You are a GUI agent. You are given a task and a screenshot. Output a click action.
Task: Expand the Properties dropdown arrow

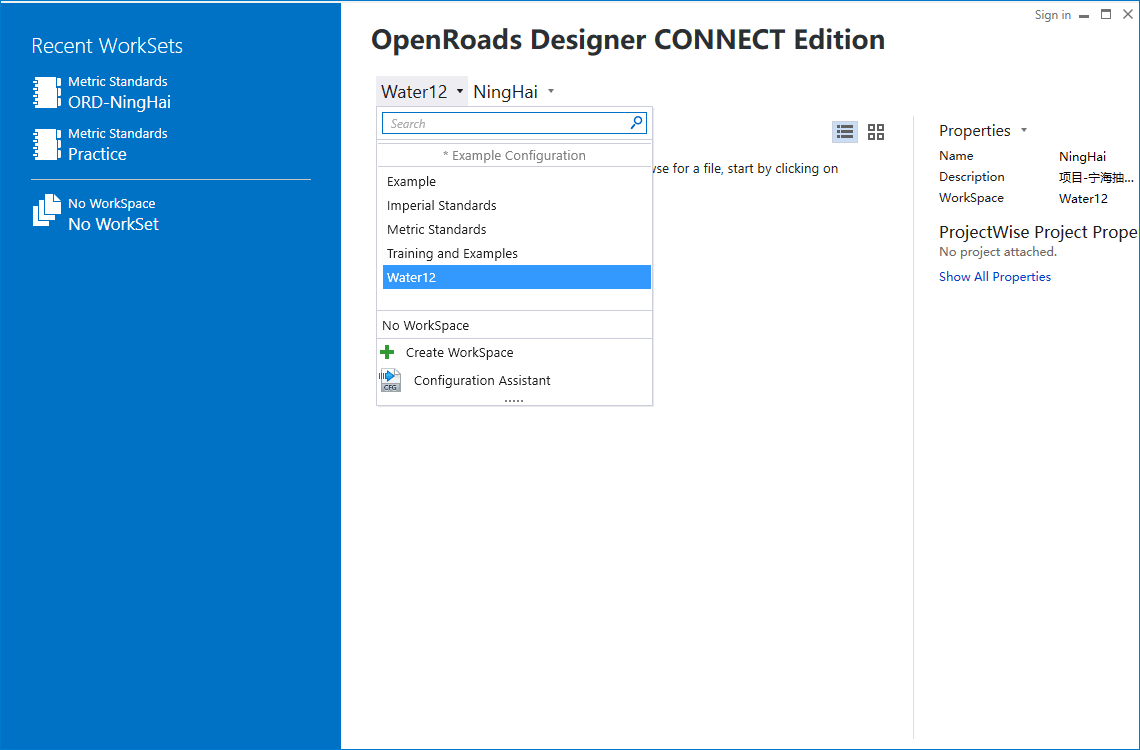pyautogui.click(x=1024, y=131)
